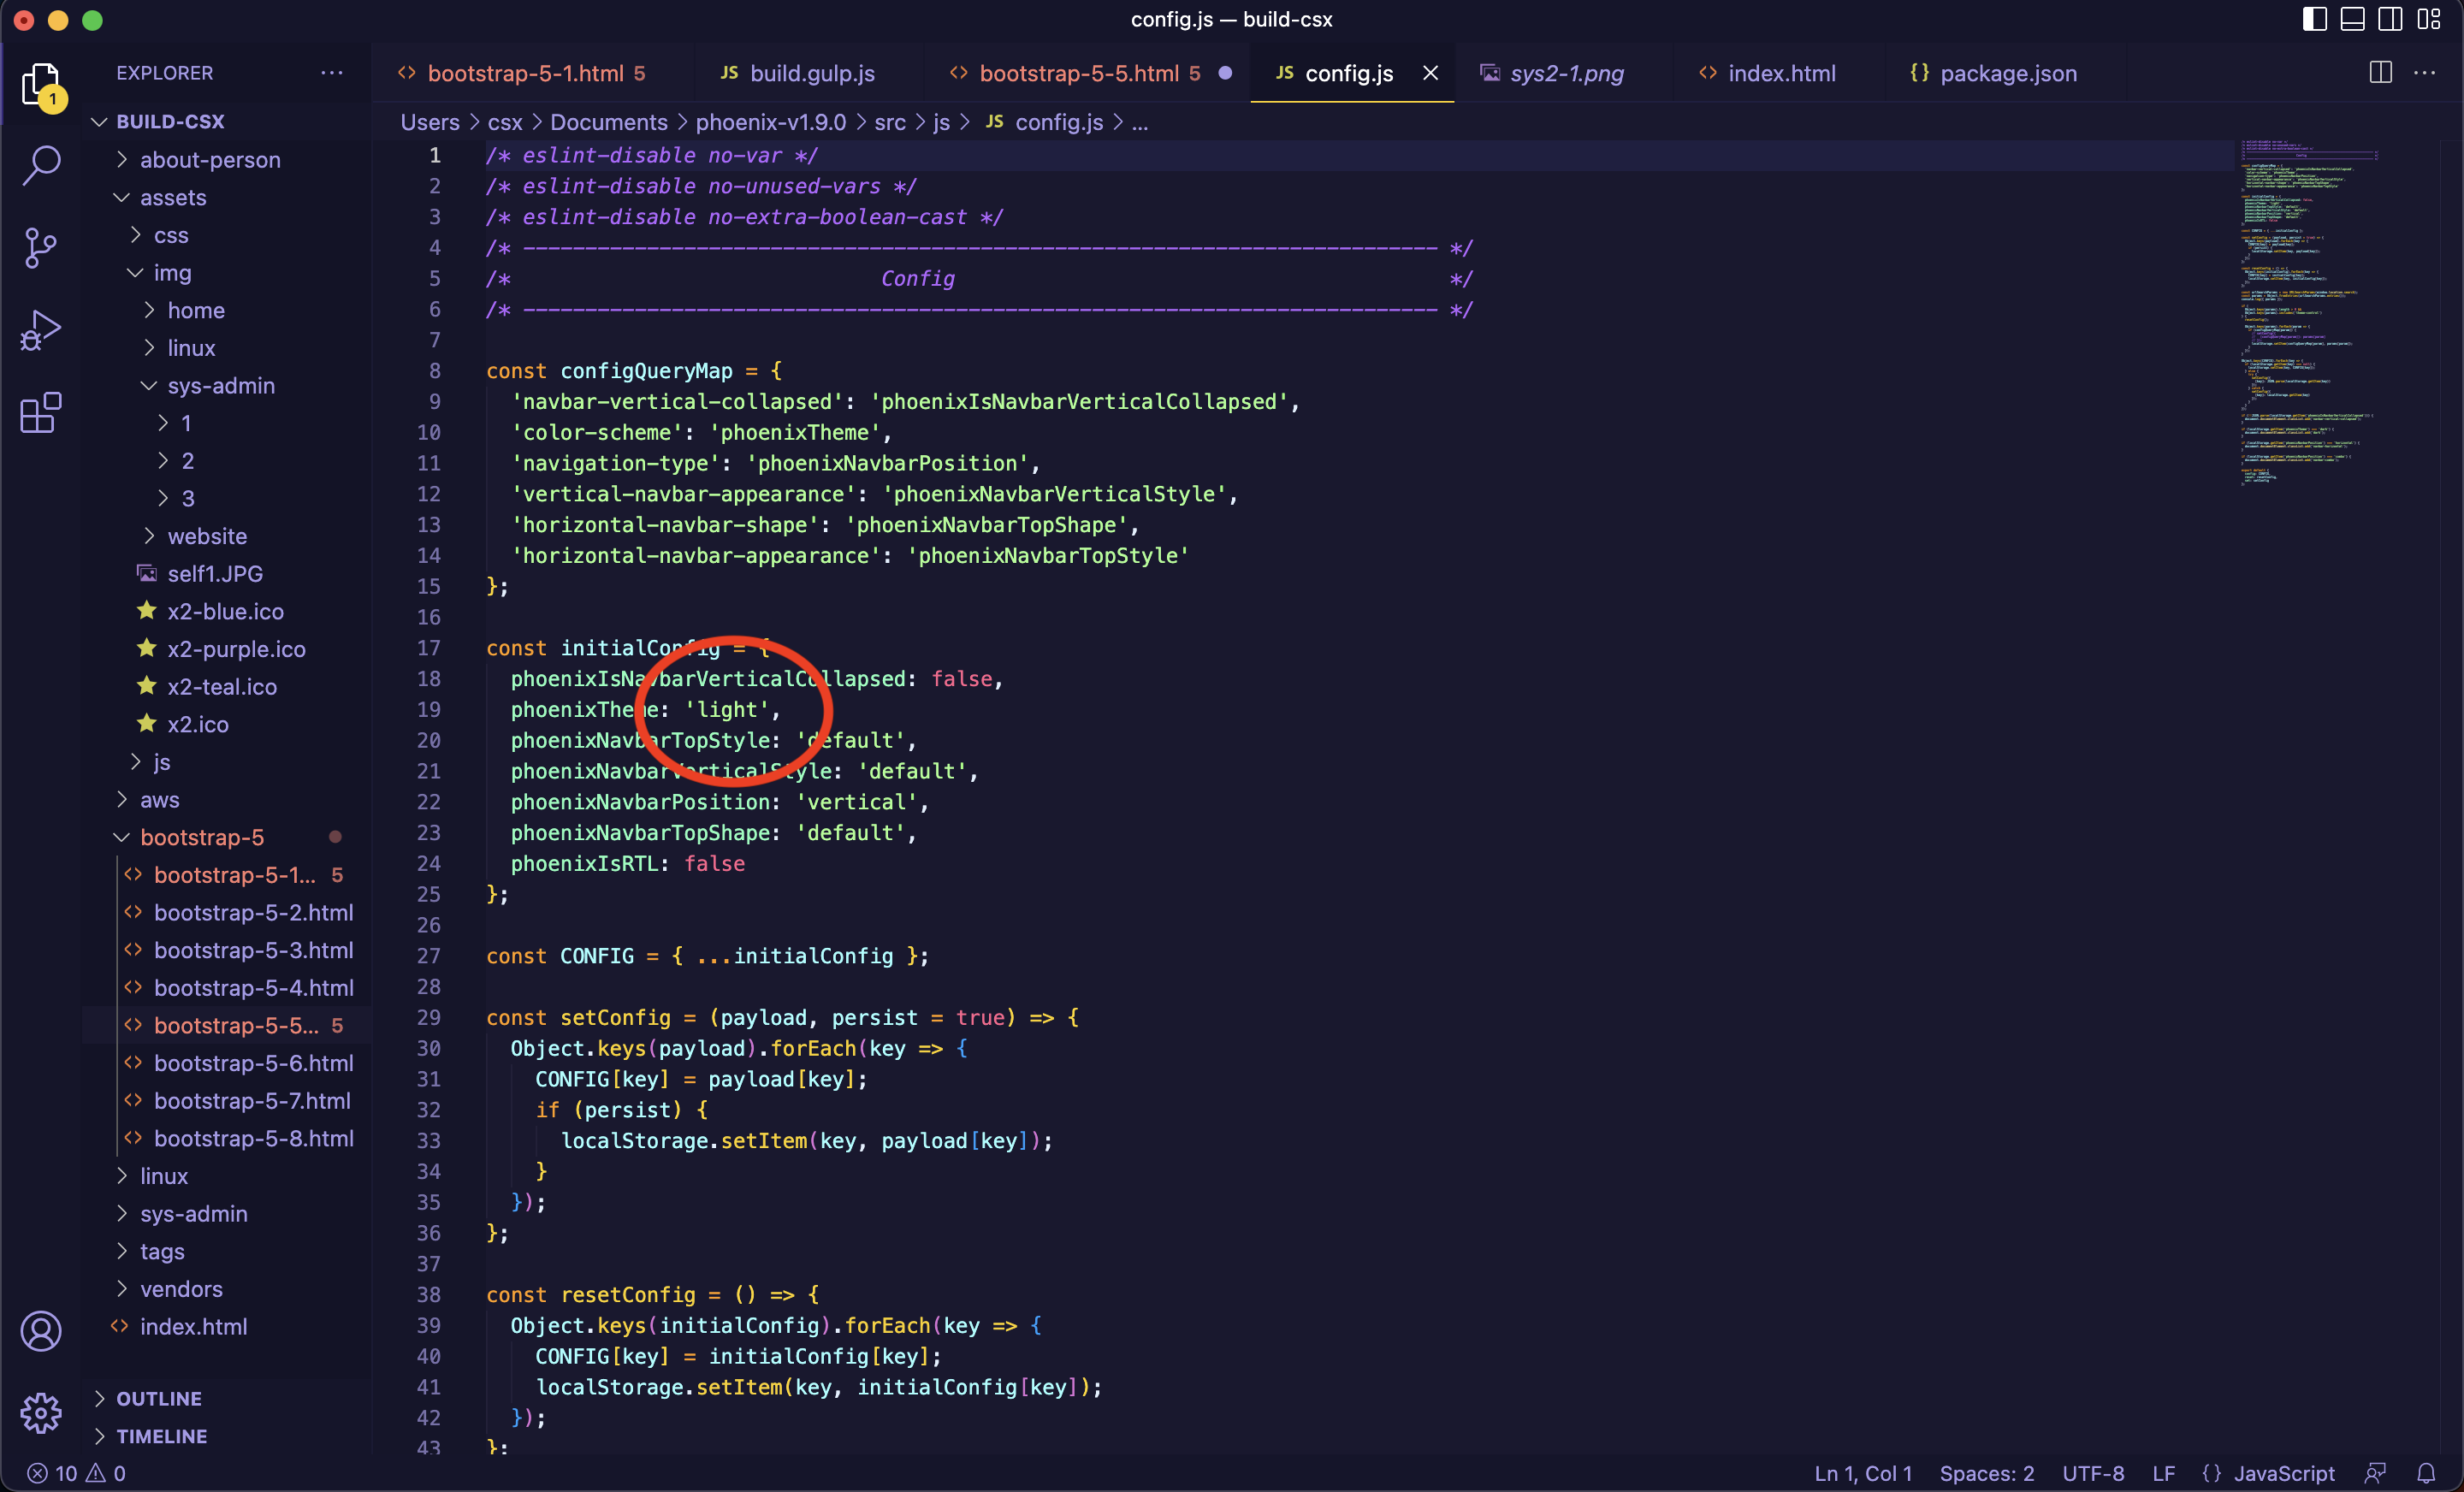Screen dimensions: 2464x1492
Task: Open the Extensions view
Action: tap(41, 412)
